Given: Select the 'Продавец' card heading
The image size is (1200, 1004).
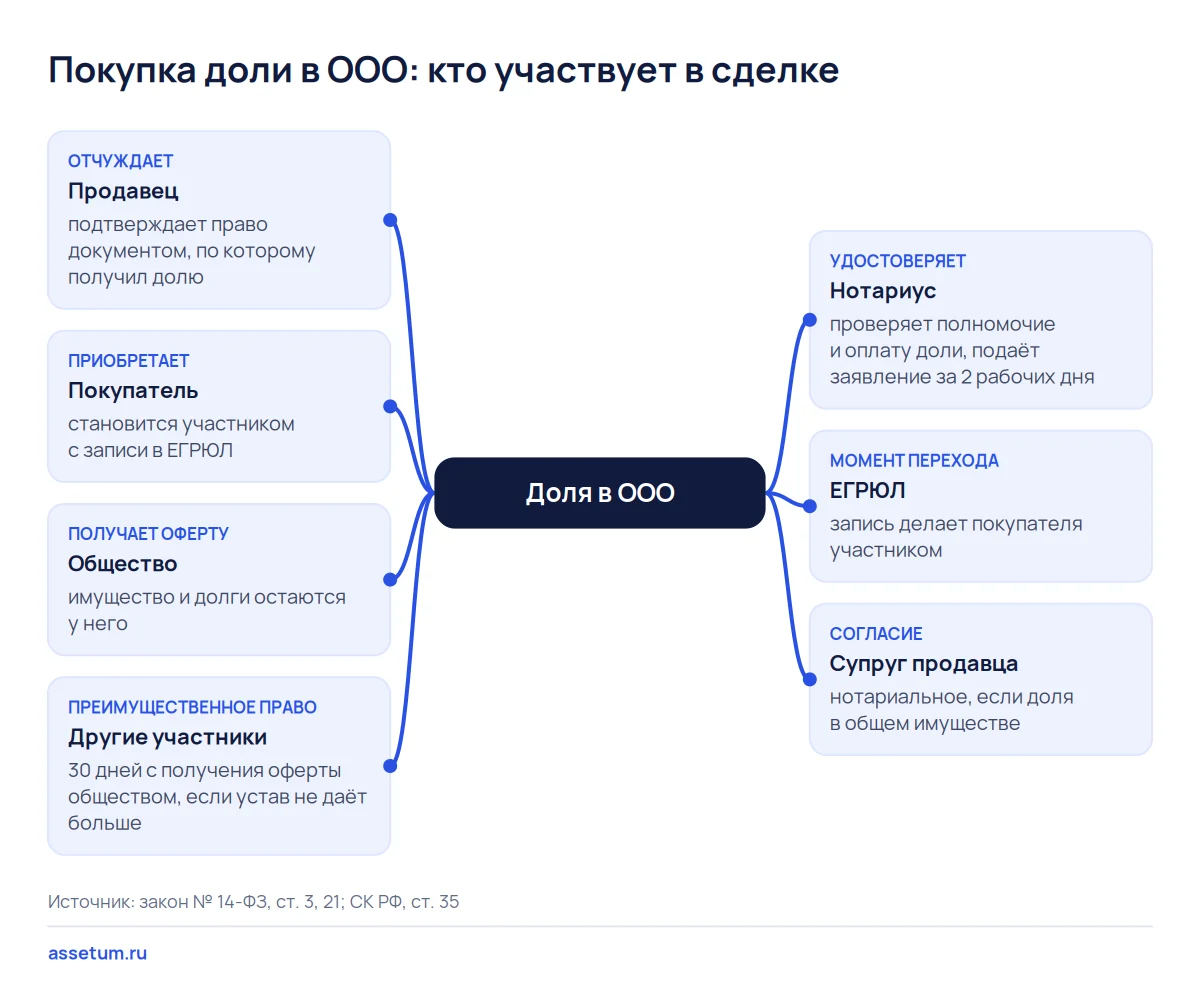Looking at the screenshot, I should [x=123, y=191].
